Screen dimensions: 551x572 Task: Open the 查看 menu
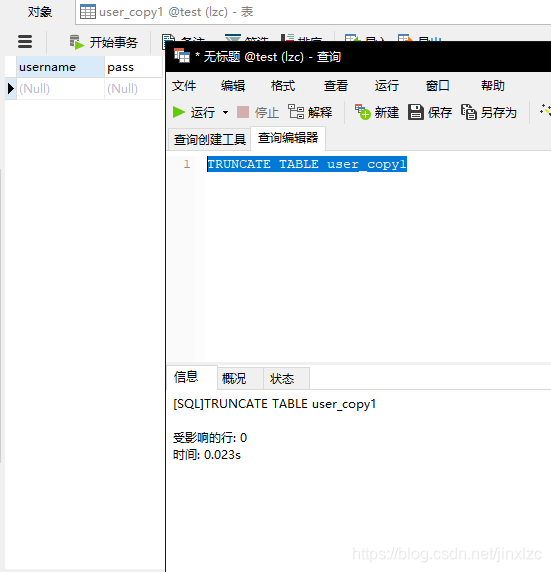(x=336, y=86)
